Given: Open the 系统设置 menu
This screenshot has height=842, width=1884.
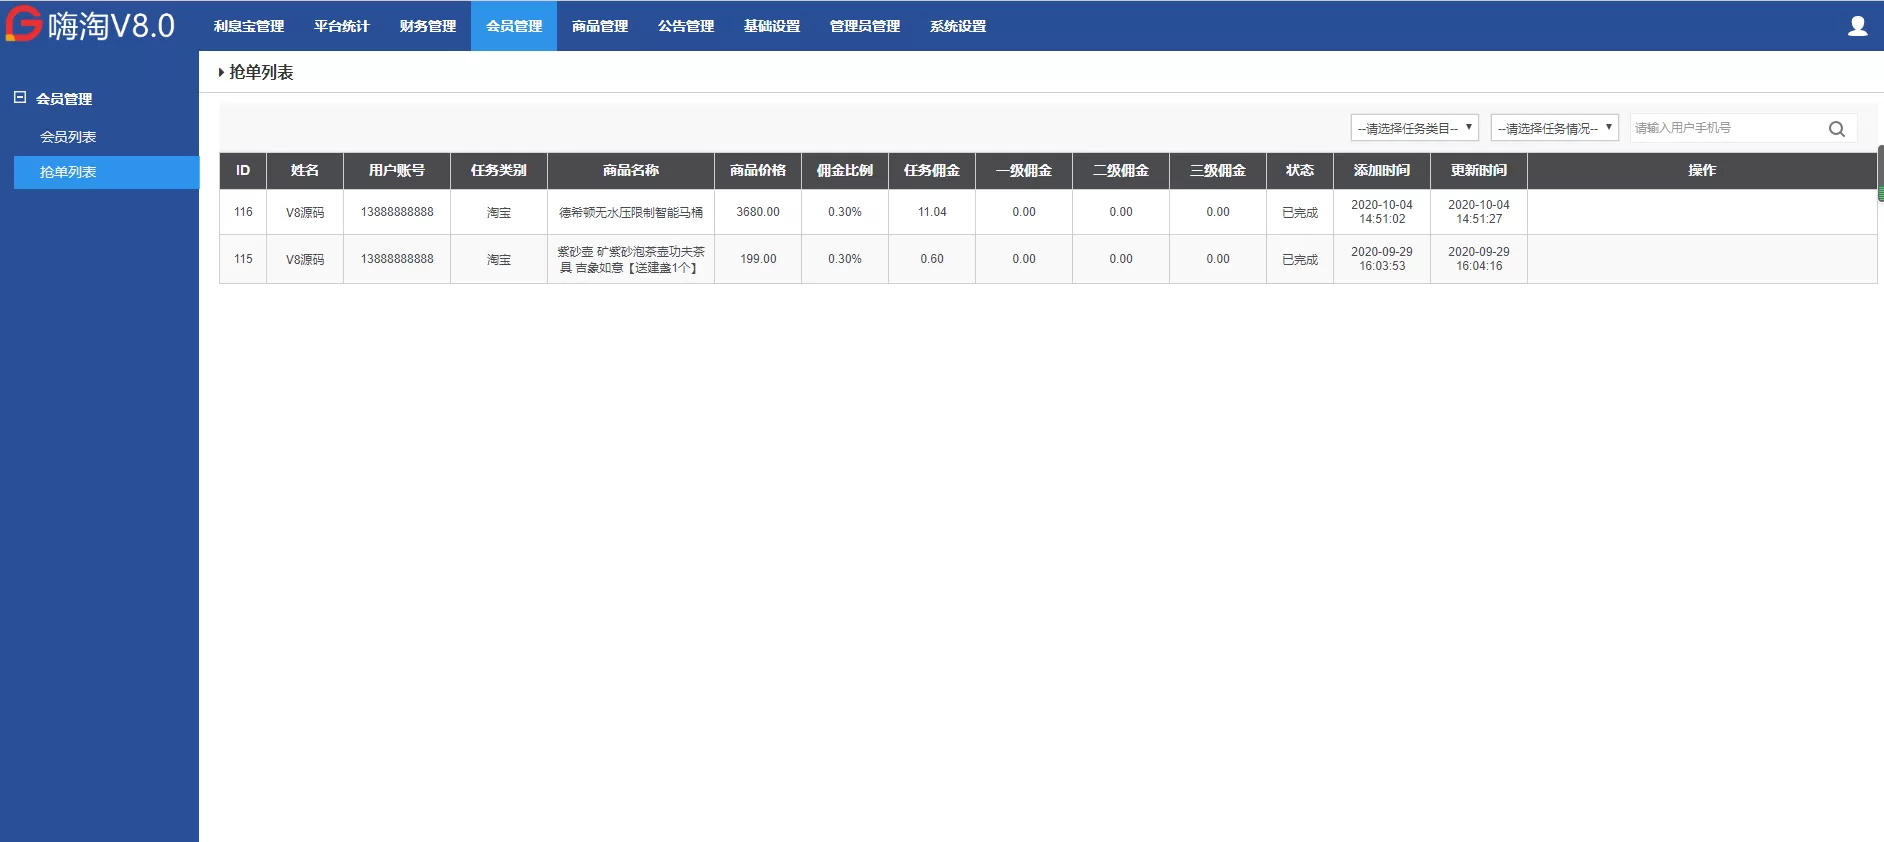Looking at the screenshot, I should pos(958,26).
